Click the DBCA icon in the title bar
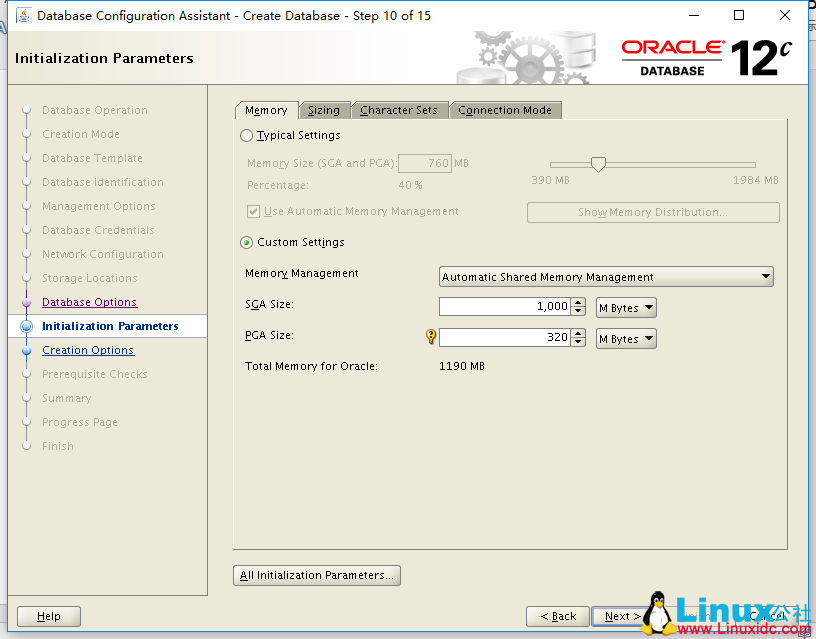Viewport: 816px width, 639px height. 23,15
